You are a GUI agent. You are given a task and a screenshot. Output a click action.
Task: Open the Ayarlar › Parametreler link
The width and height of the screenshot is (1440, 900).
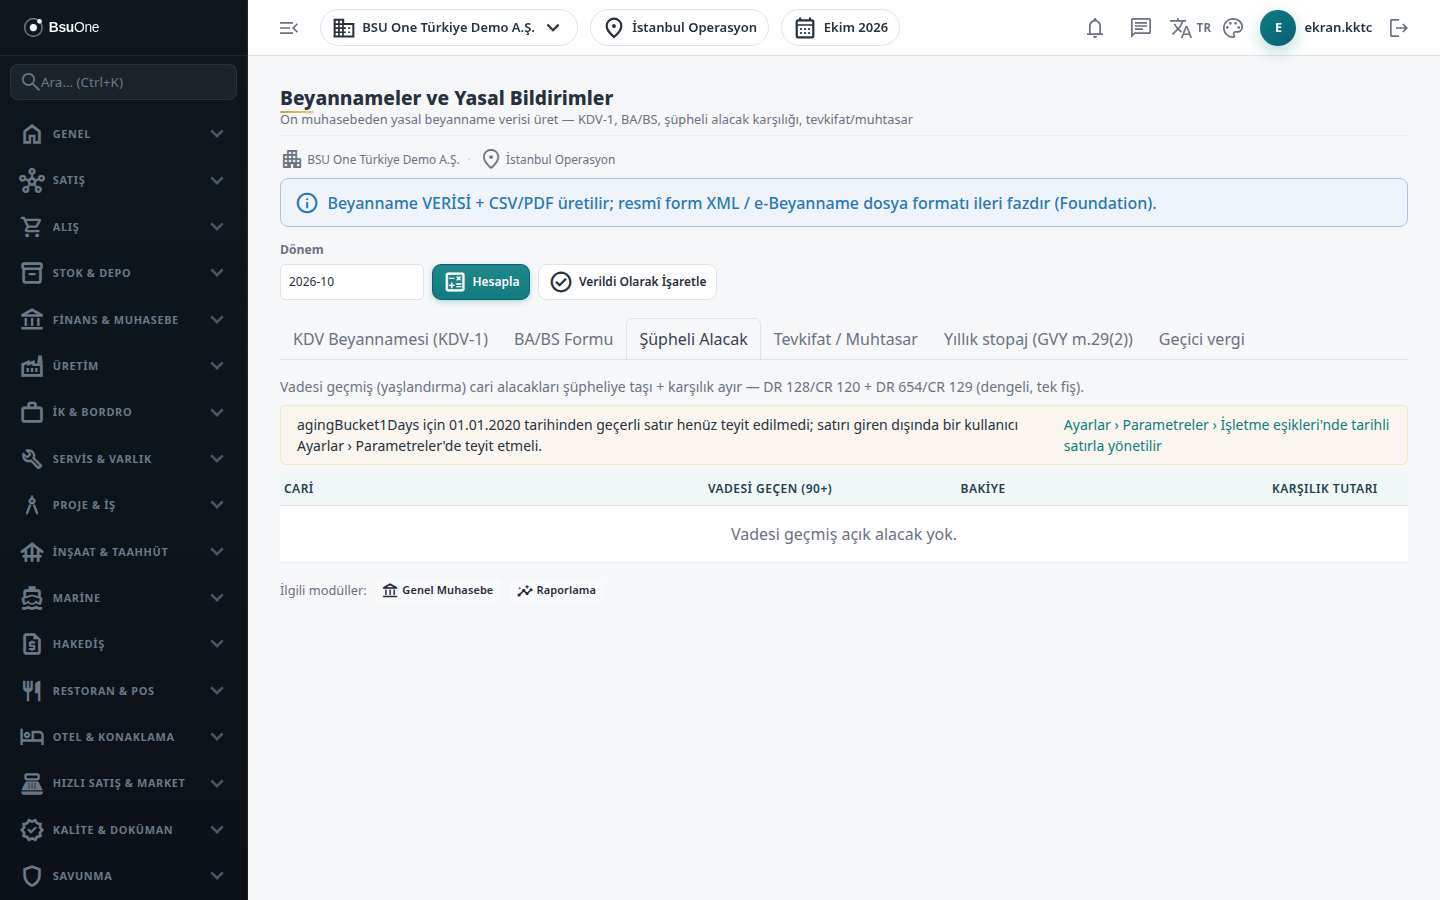click(1227, 435)
